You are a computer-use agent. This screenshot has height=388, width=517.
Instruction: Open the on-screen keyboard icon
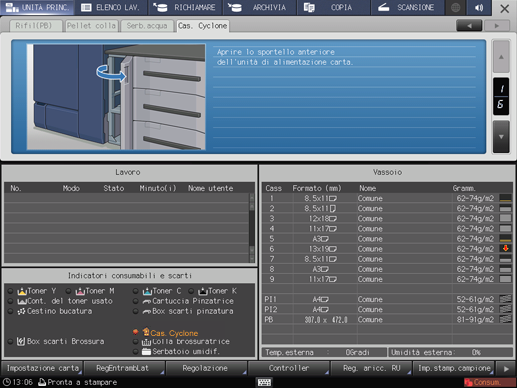[x=264, y=382]
